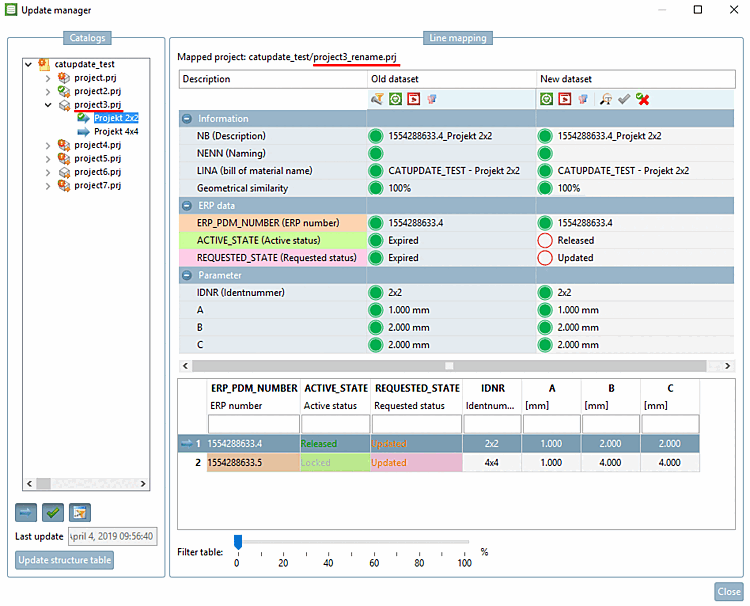The width and height of the screenshot is (750, 606).
Task: Click the ACTIVE_STATE column header in table
Action: point(334,388)
